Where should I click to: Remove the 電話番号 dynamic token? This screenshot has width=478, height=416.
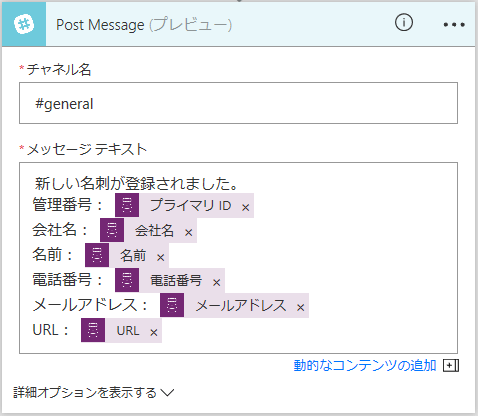tap(217, 283)
